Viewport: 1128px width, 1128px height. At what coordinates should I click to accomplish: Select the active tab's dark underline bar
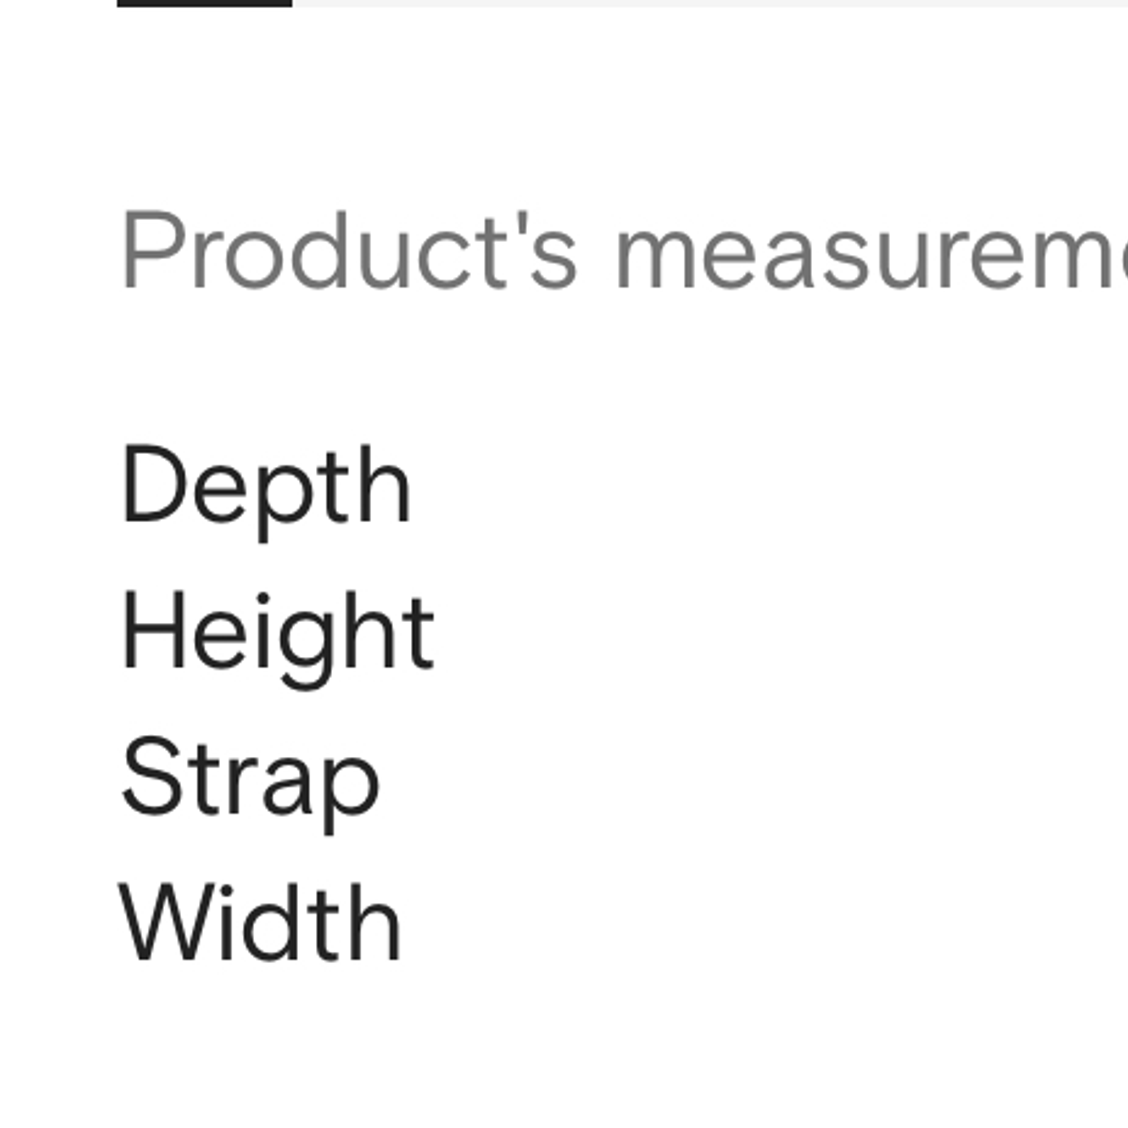coord(204,4)
